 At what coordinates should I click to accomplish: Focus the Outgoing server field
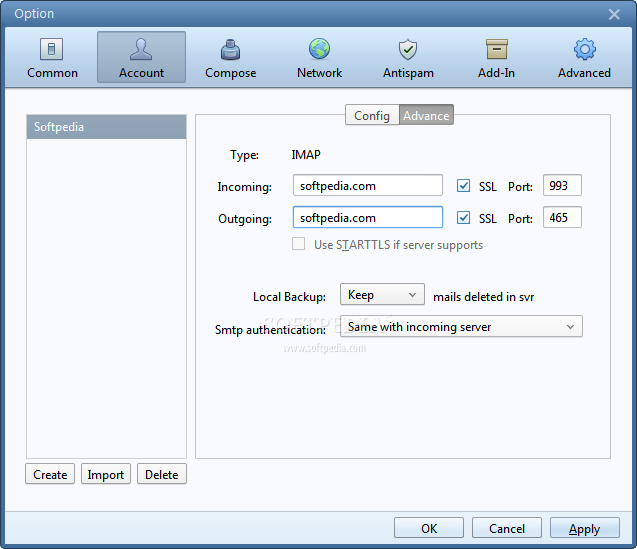(368, 217)
